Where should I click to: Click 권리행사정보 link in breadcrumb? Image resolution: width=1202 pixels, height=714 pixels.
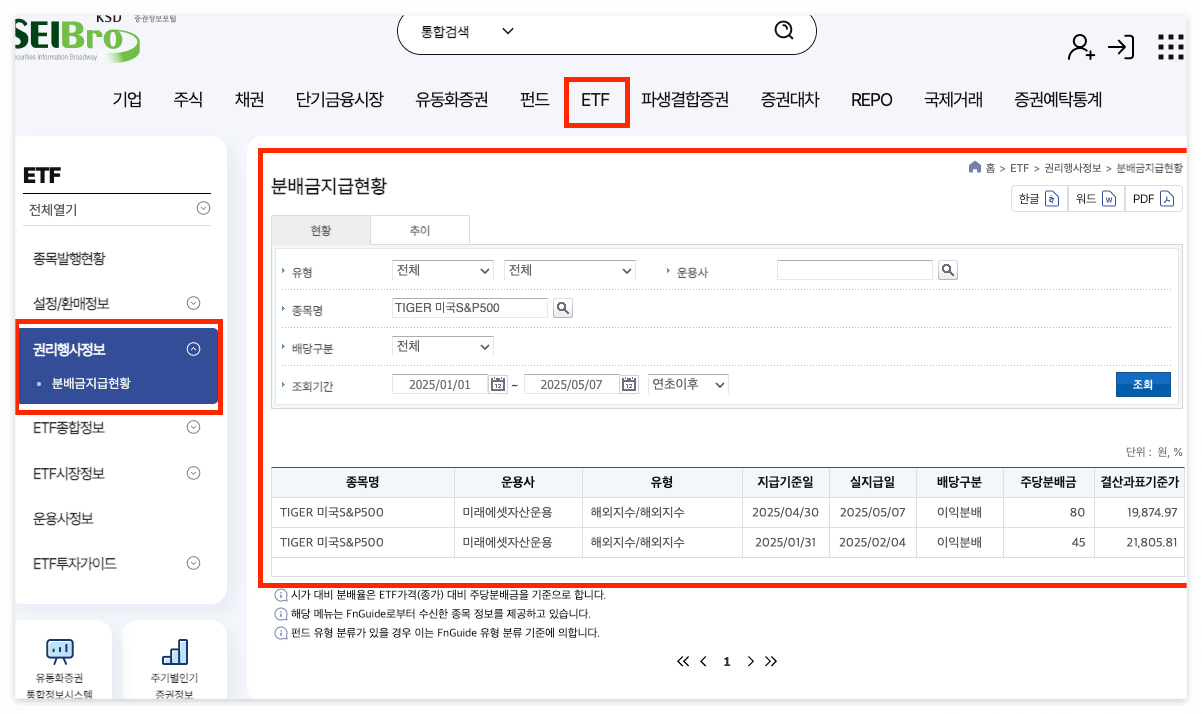[1073, 168]
